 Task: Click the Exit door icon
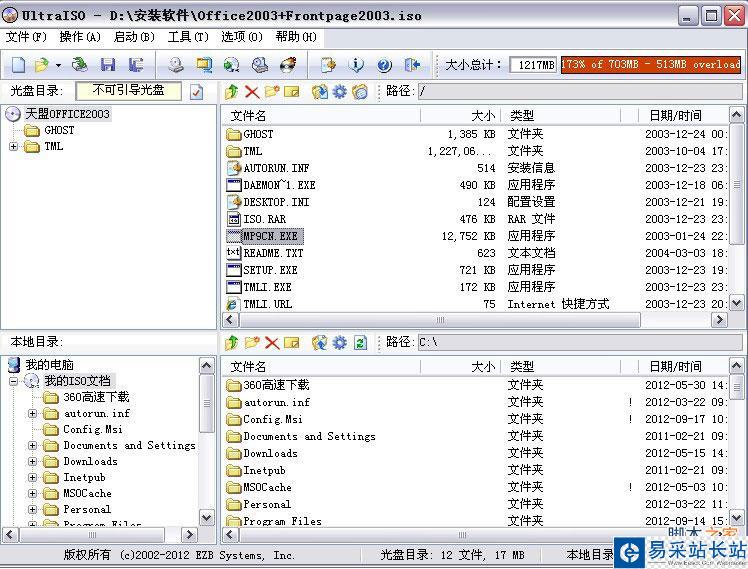412,64
